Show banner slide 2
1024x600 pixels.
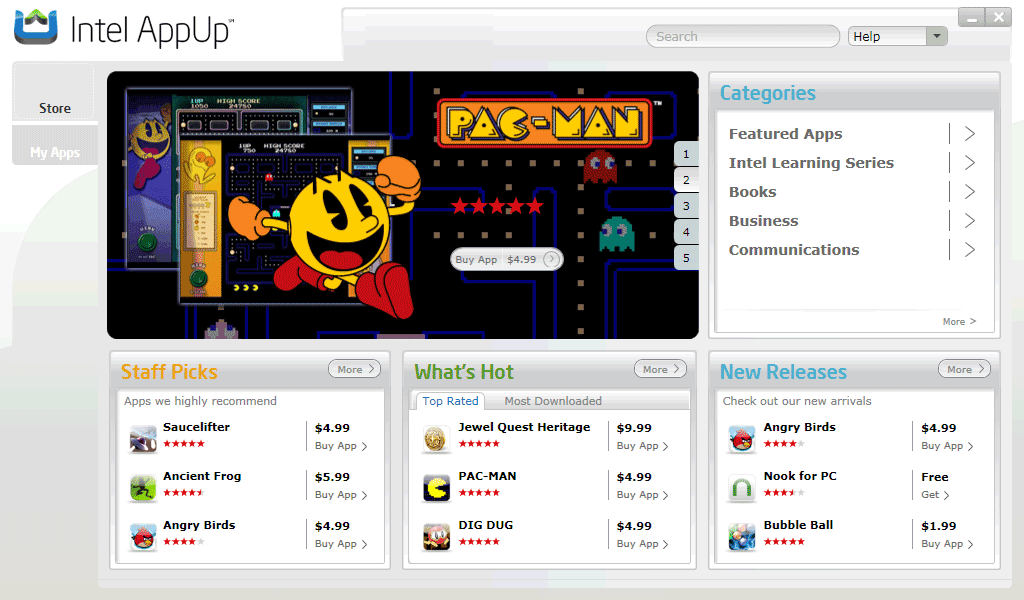tap(686, 180)
